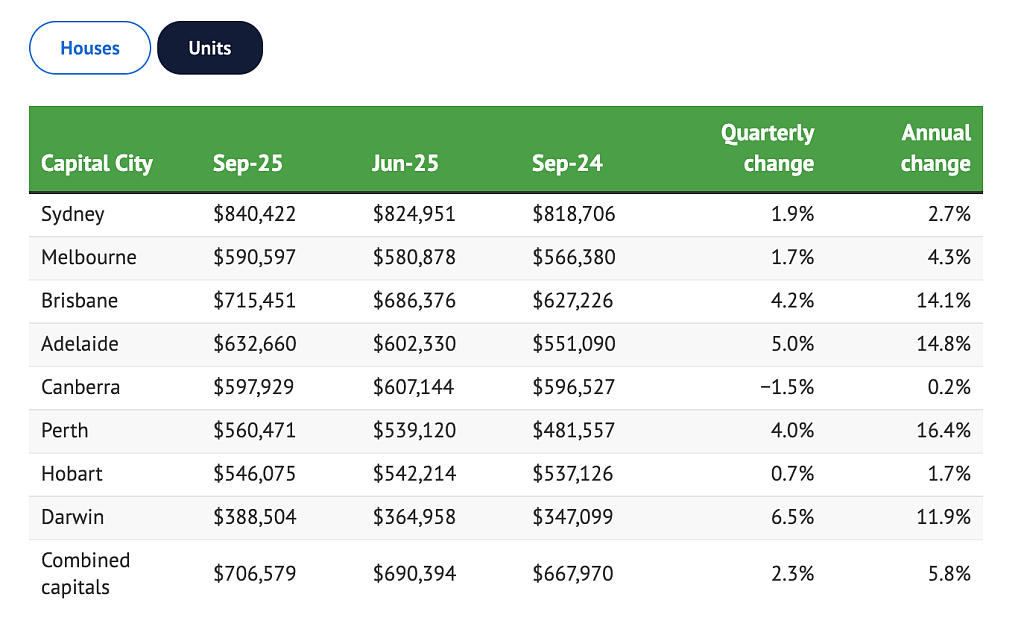The image size is (1024, 618).
Task: Click Canberra's quarterly change −1.5%
Action: coord(787,387)
